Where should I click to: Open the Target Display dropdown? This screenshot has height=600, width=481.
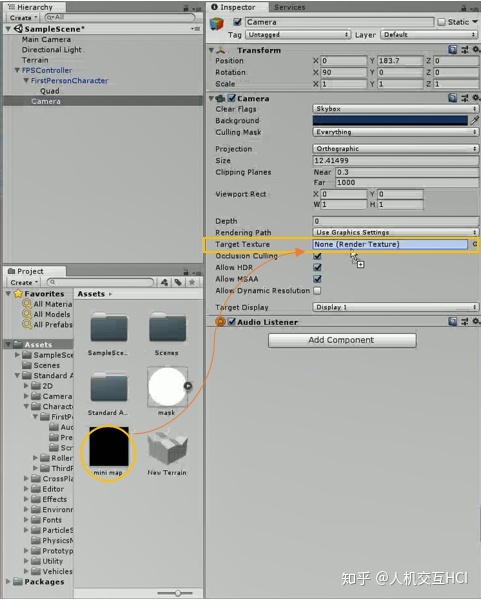click(396, 307)
